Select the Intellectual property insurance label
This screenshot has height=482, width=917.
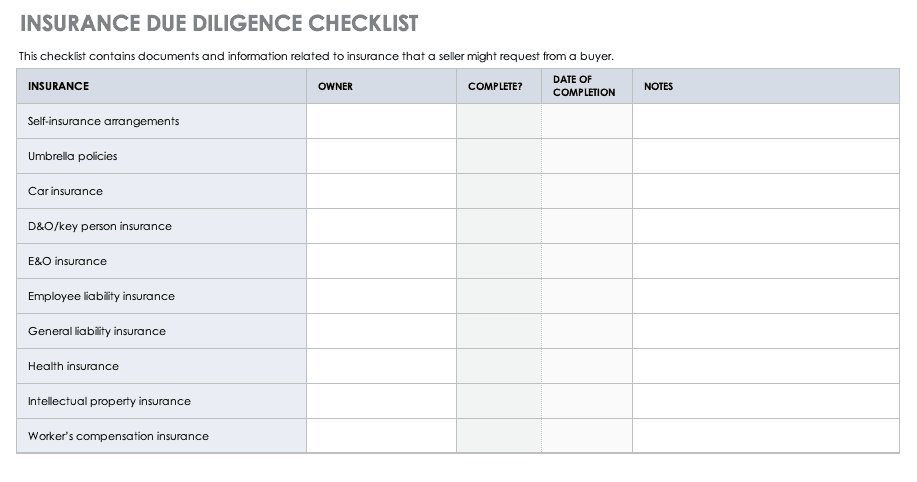[x=109, y=401]
